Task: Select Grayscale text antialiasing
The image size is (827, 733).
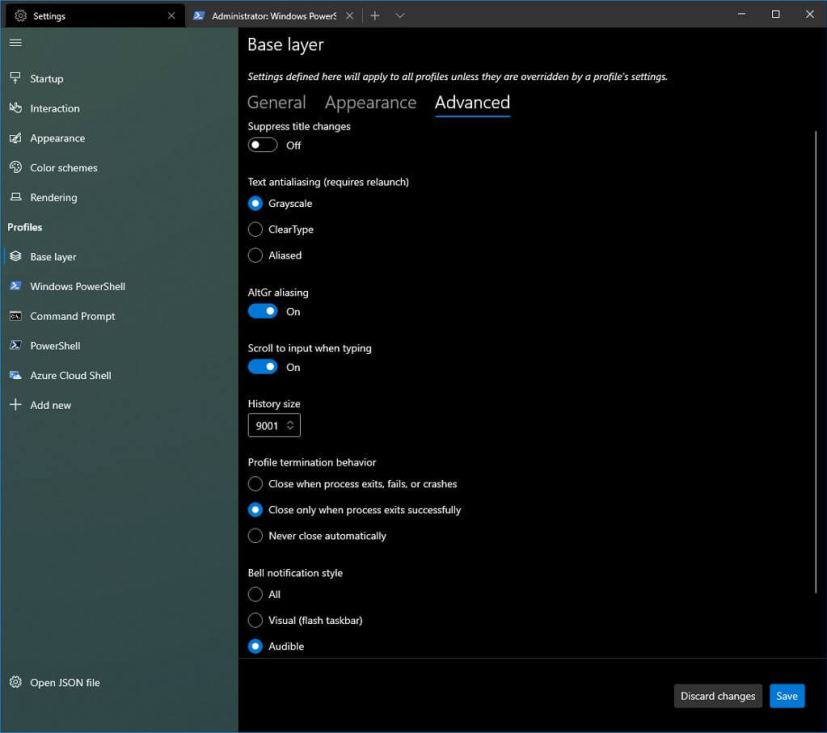Action: point(280,204)
